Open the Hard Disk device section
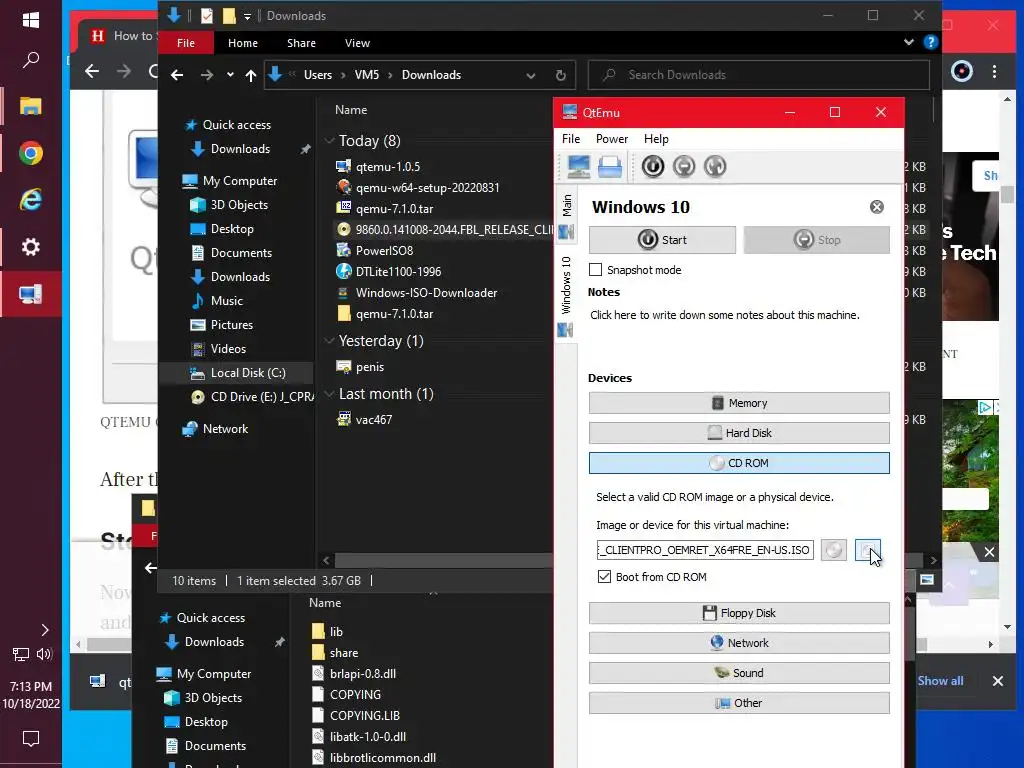 pyautogui.click(x=739, y=433)
